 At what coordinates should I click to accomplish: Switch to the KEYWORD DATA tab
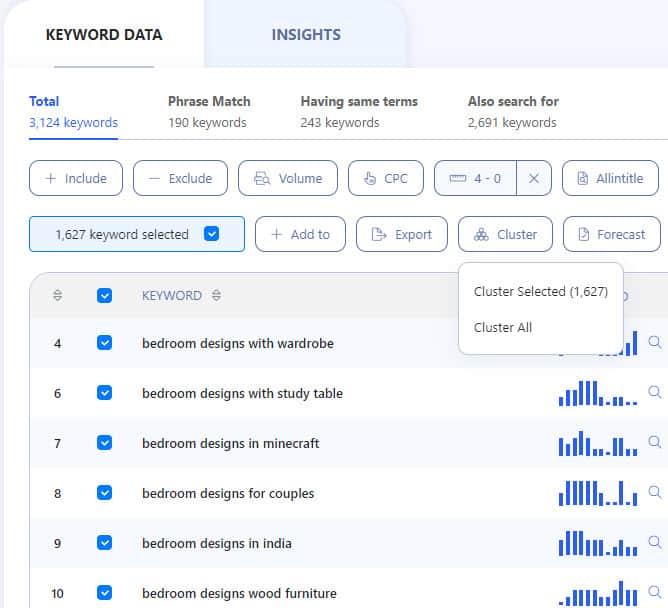104,35
